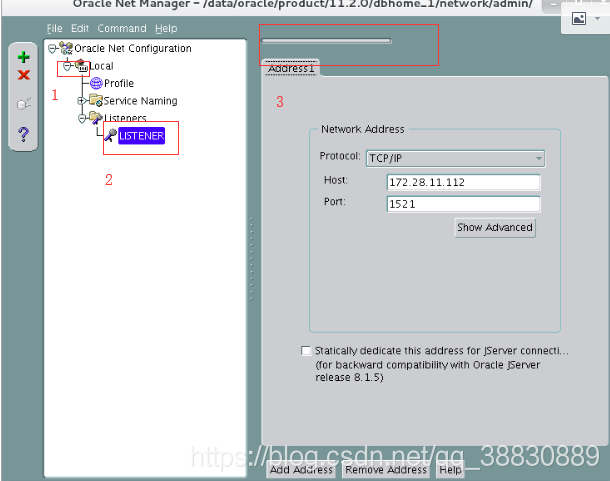Image resolution: width=610 pixels, height=481 pixels.
Task: Collapse the Listeners tree node
Action: 82,118
